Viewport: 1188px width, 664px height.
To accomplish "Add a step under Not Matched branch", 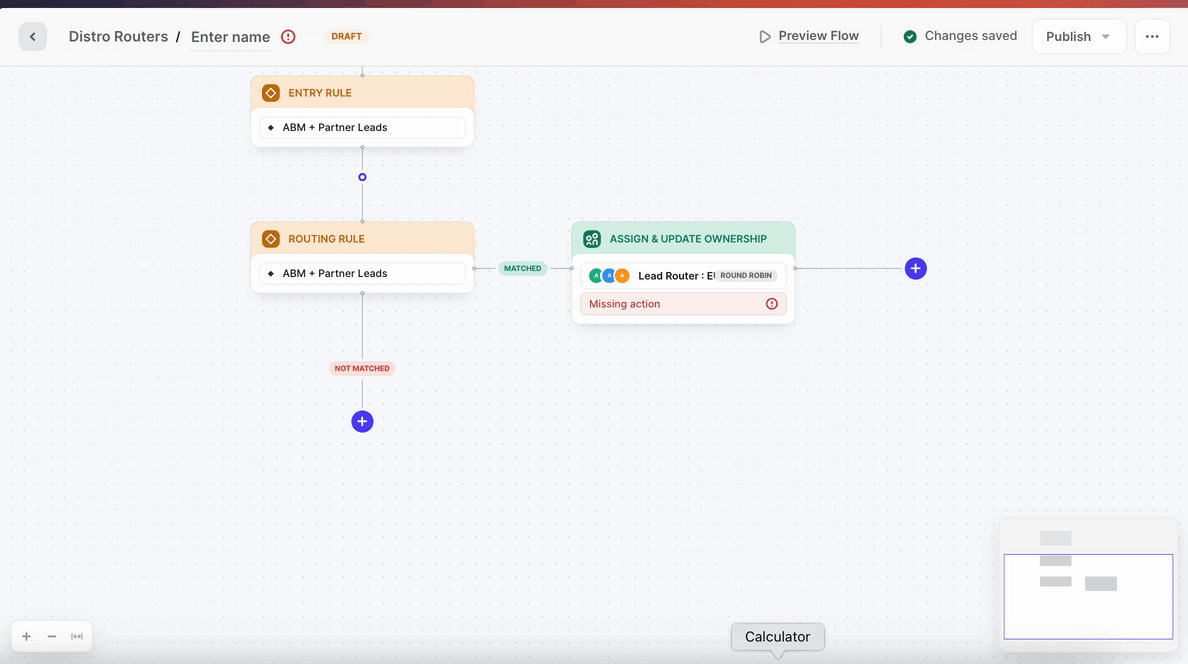I will (362, 422).
